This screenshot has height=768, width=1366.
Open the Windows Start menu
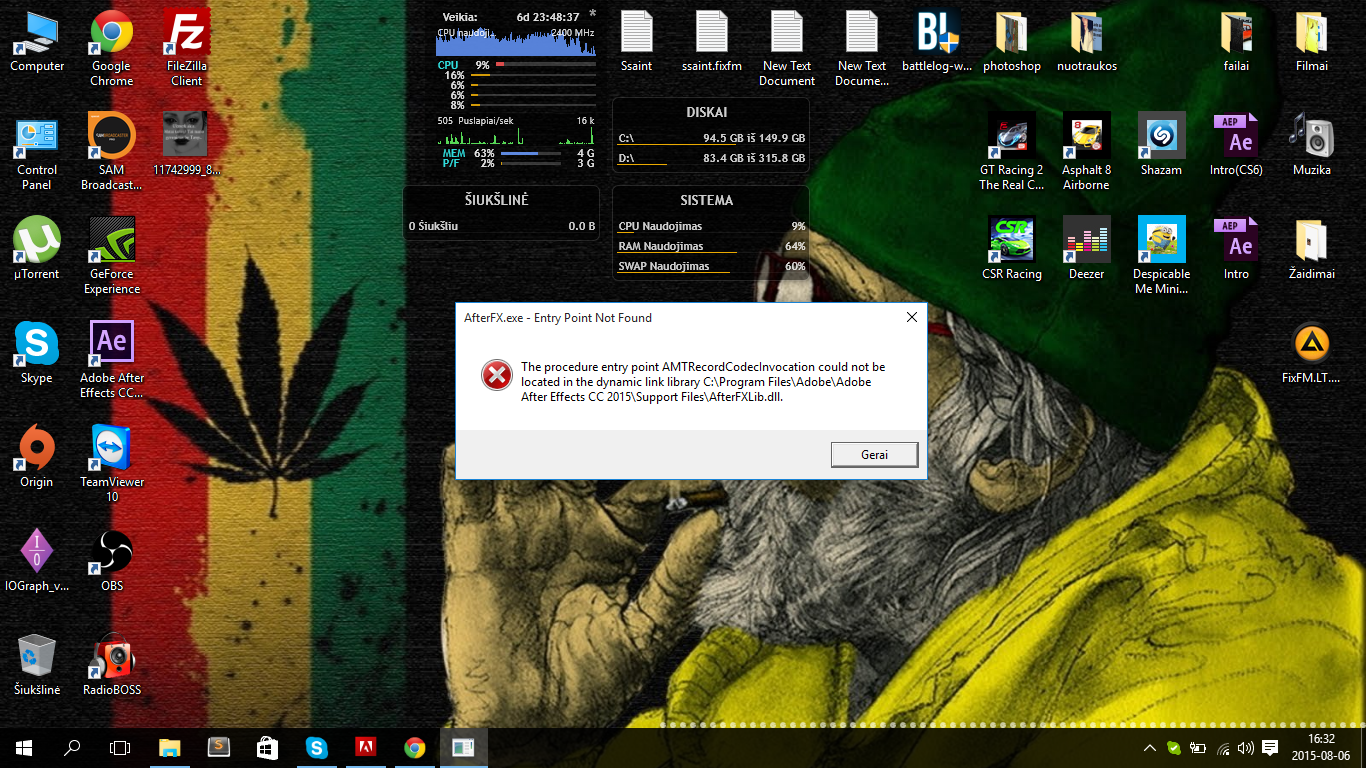(x=24, y=747)
